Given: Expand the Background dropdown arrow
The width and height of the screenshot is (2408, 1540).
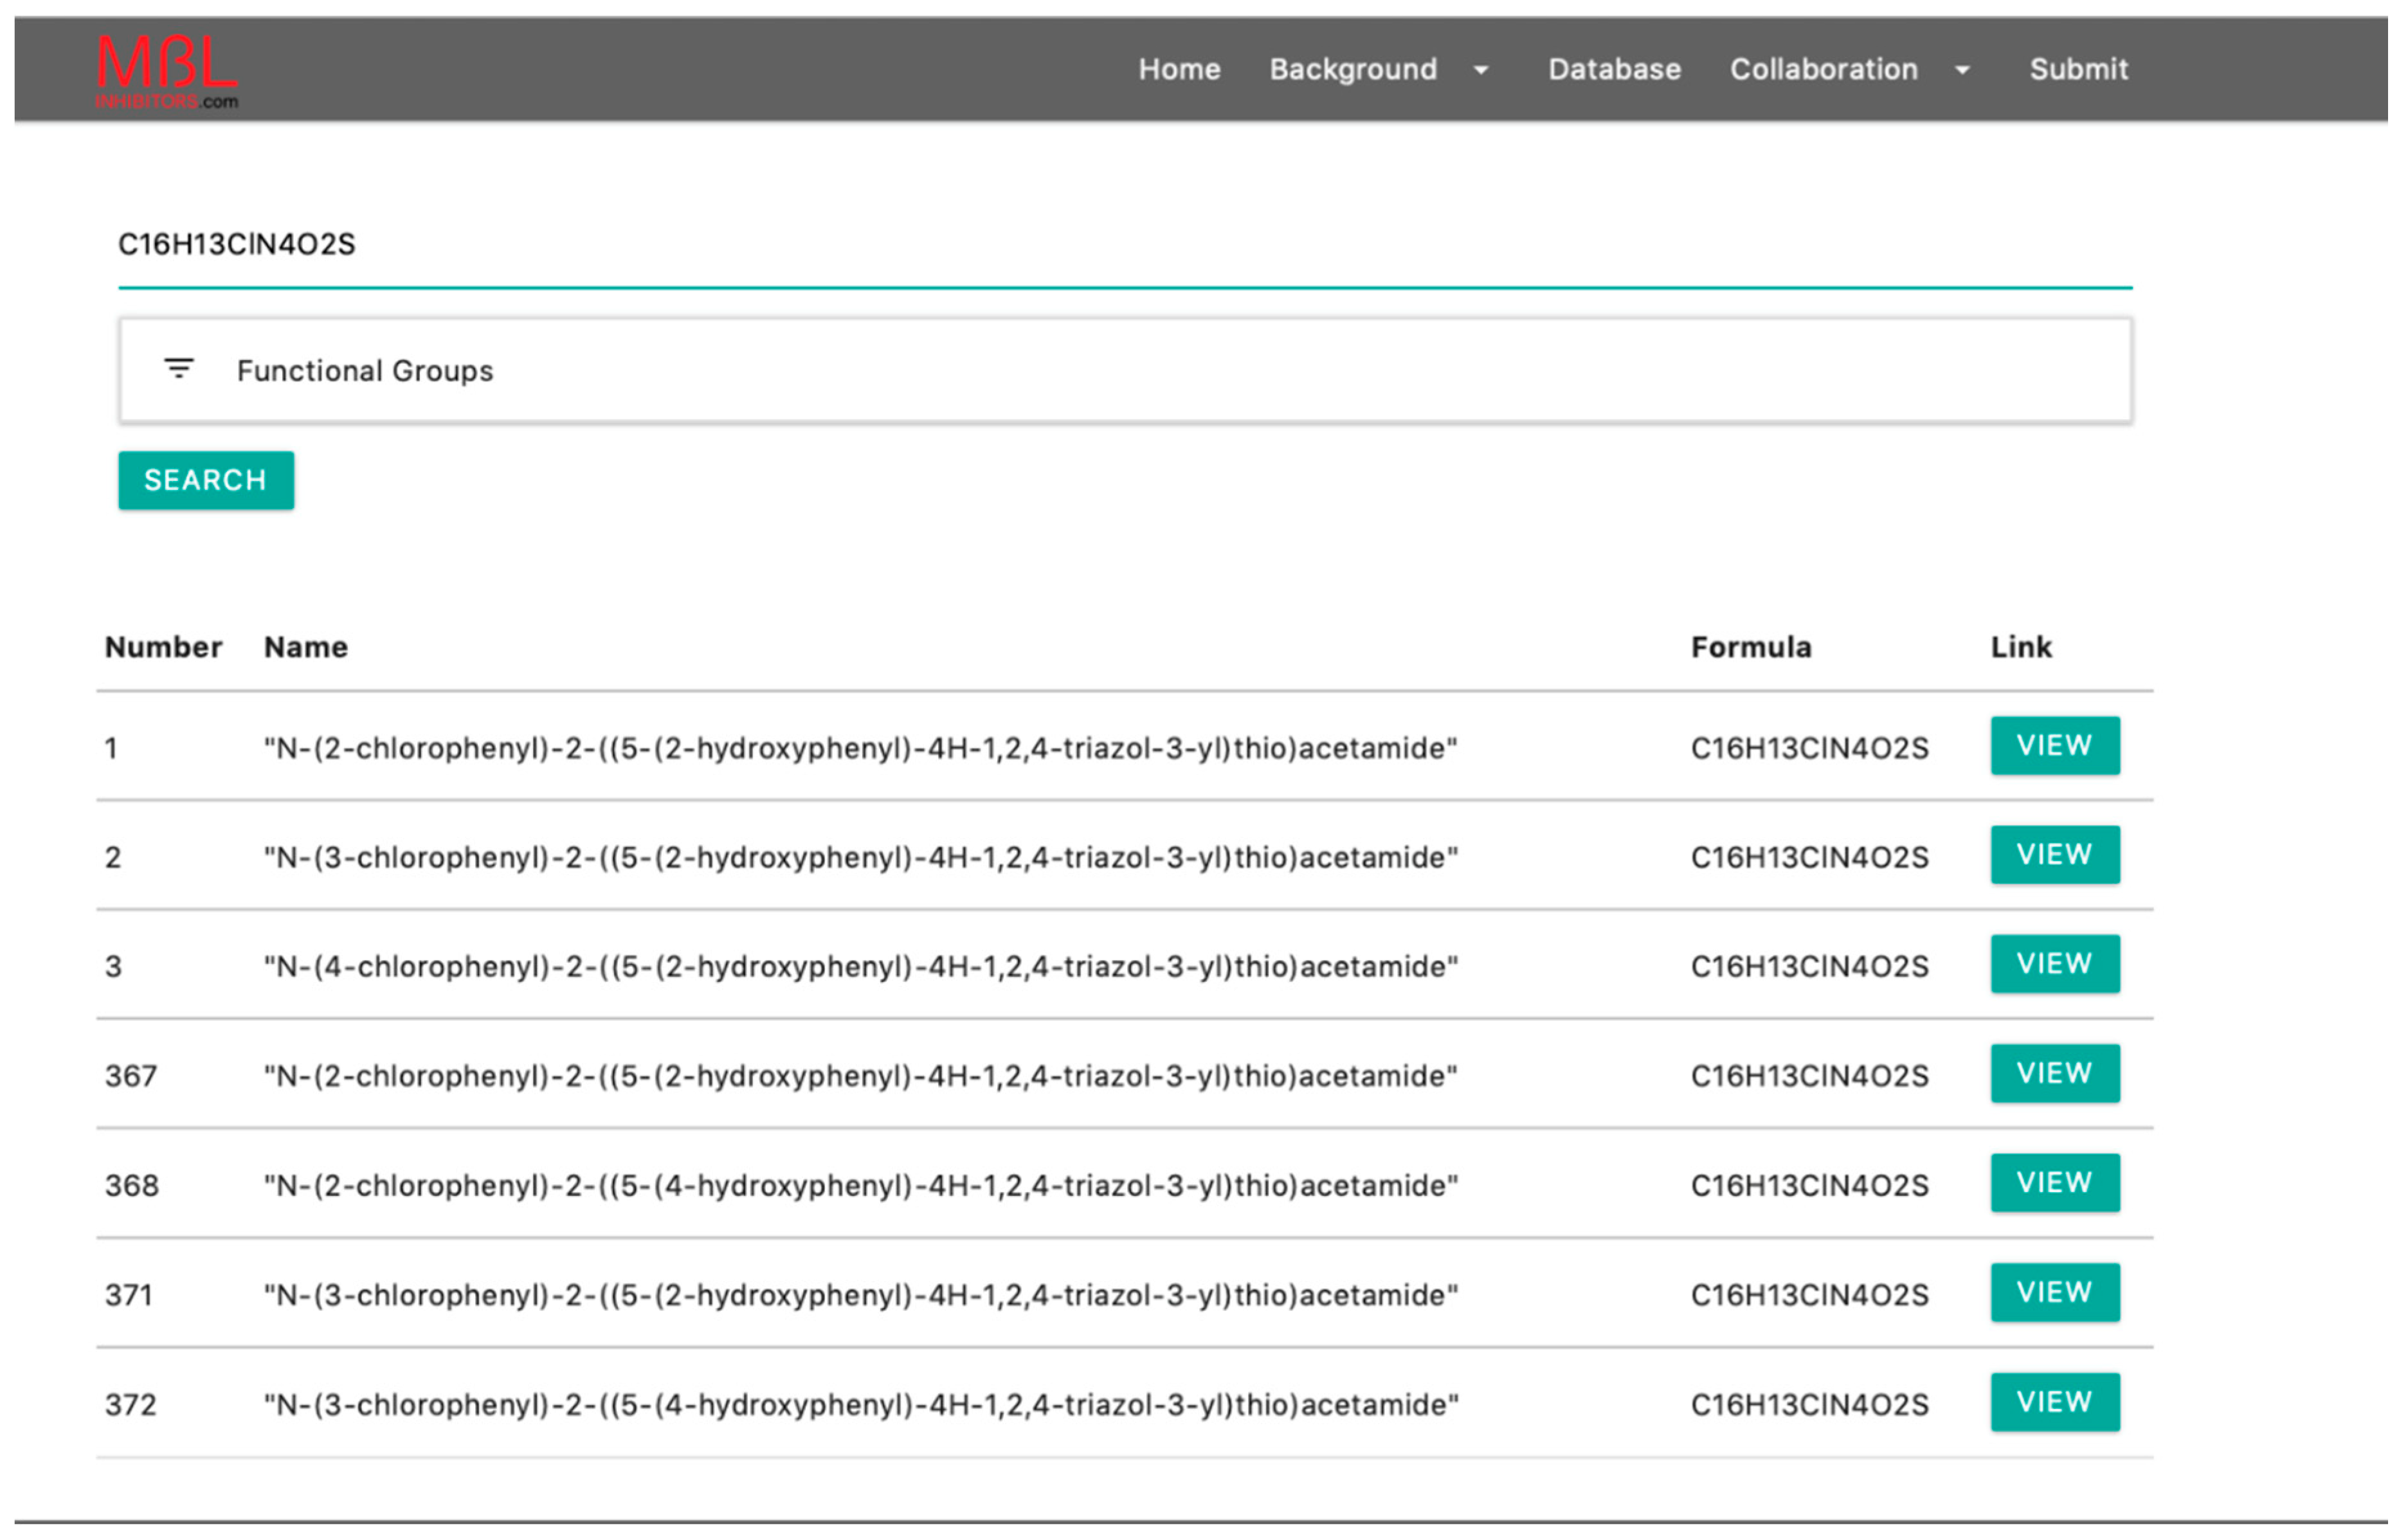Looking at the screenshot, I should 1481,70.
